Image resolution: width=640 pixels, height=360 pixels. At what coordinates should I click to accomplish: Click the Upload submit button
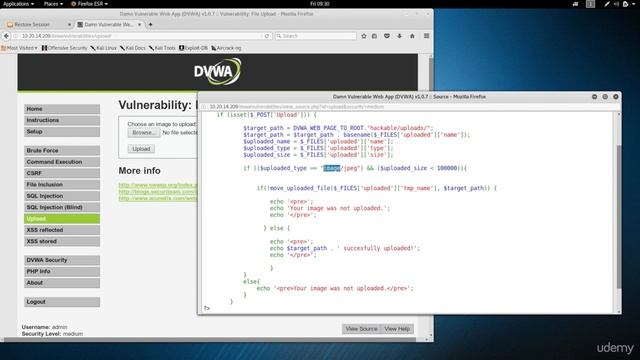141,149
